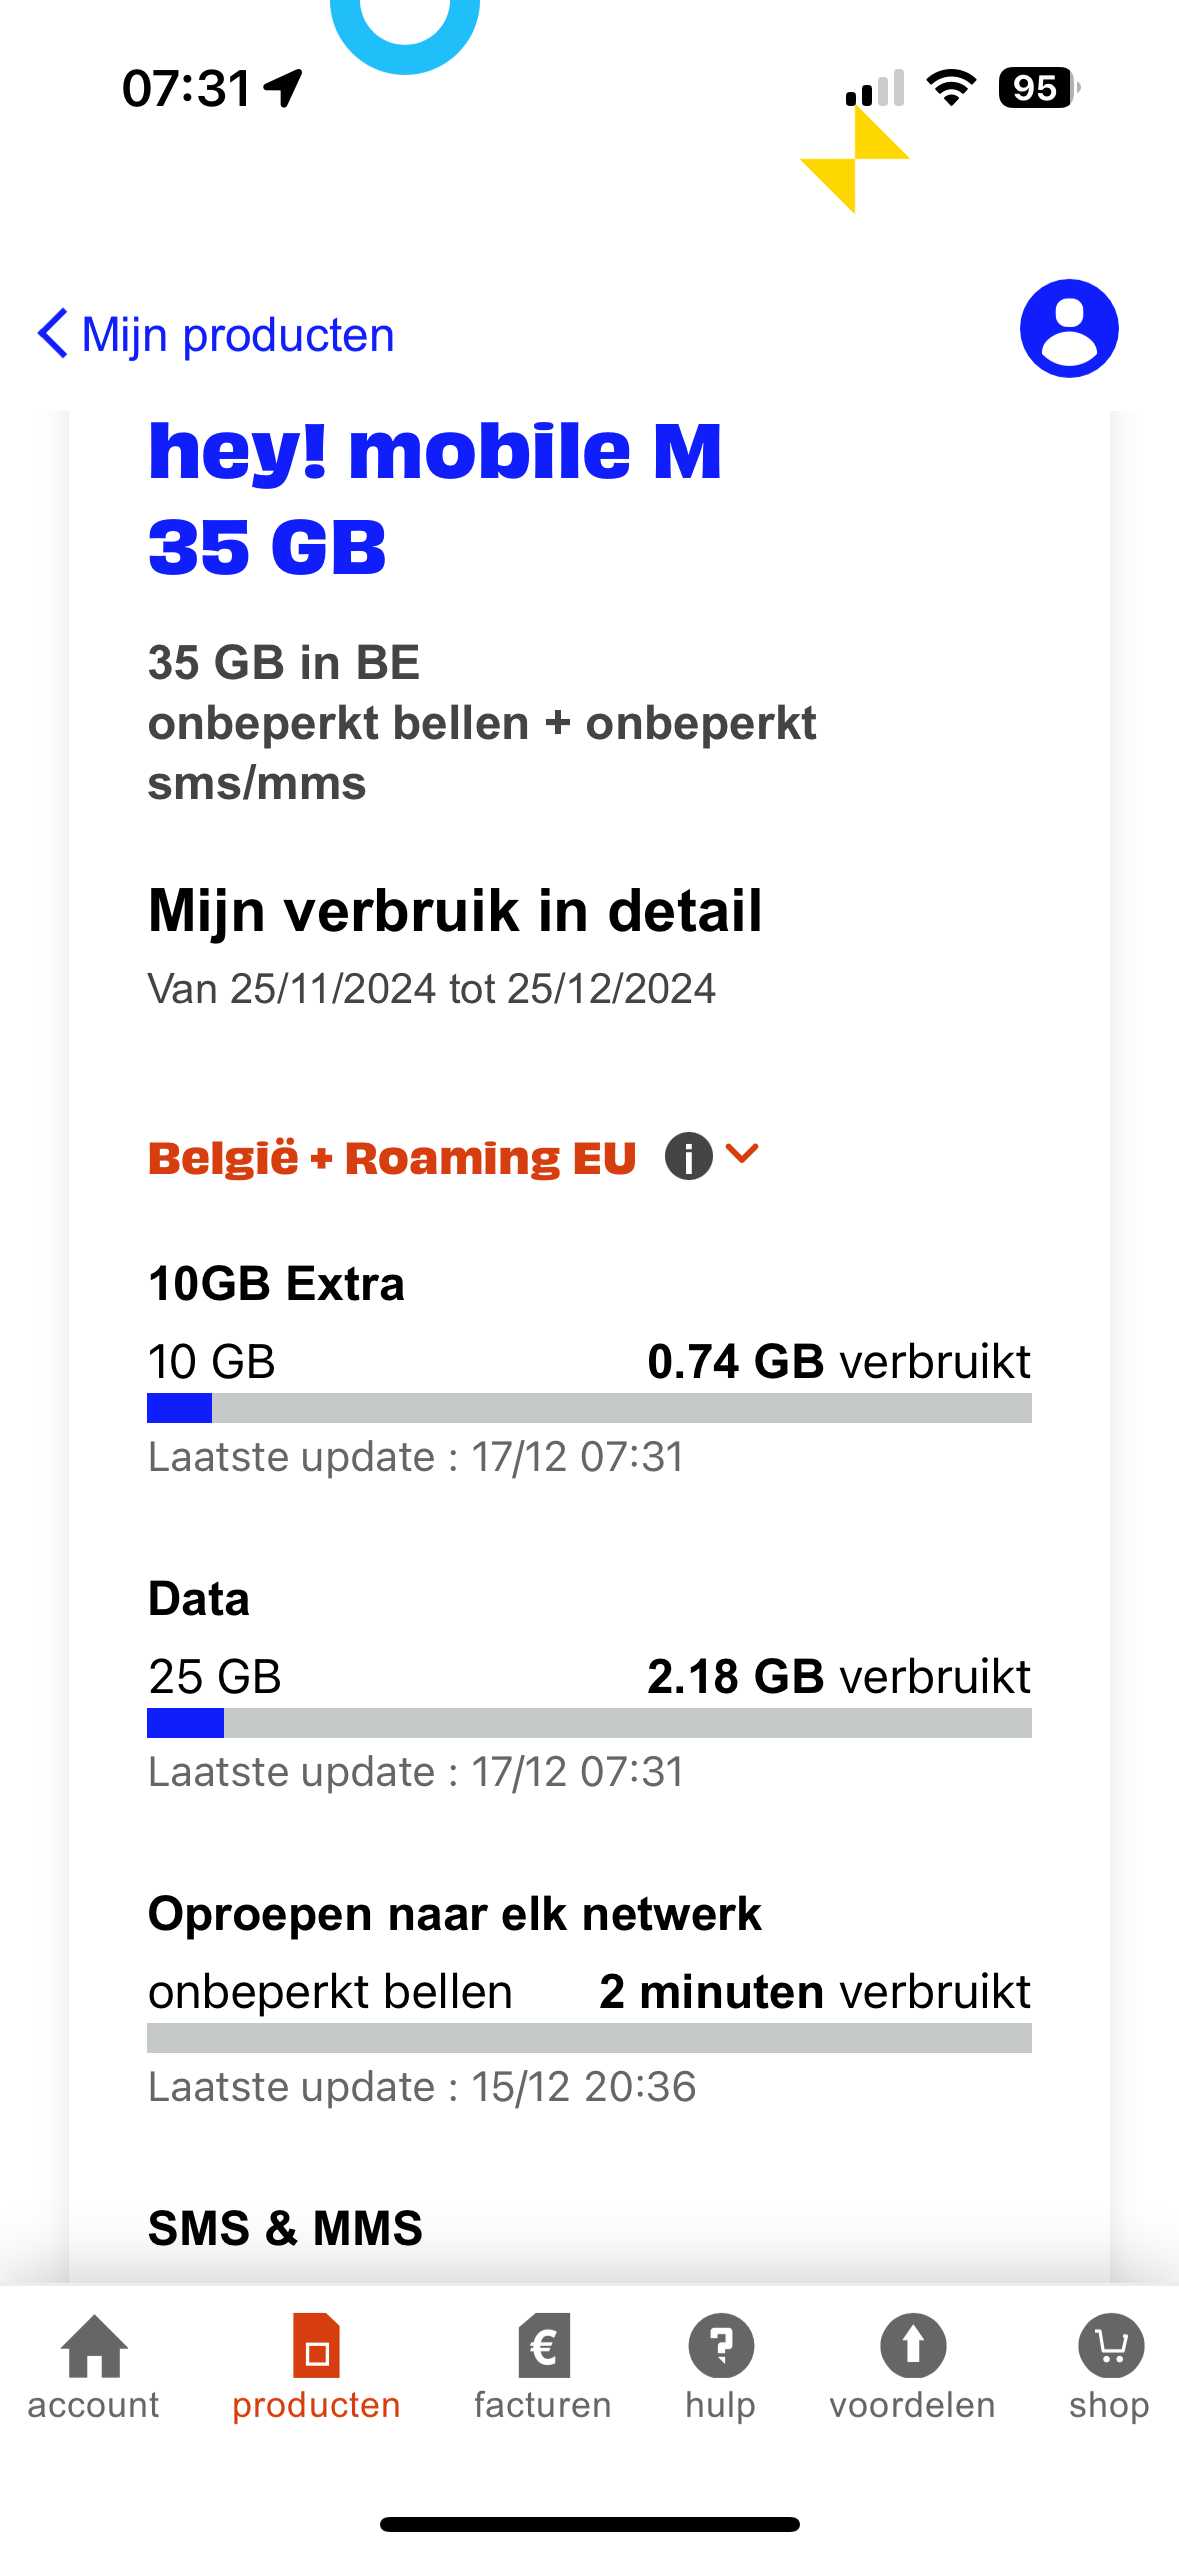Tap the België + Roaming EU heading
1179x2556 pixels.
(392, 1158)
